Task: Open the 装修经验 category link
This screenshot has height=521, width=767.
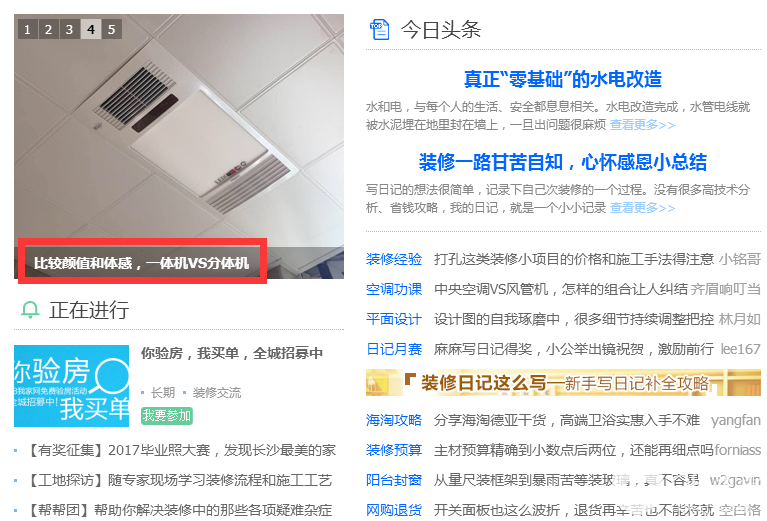Action: [394, 259]
